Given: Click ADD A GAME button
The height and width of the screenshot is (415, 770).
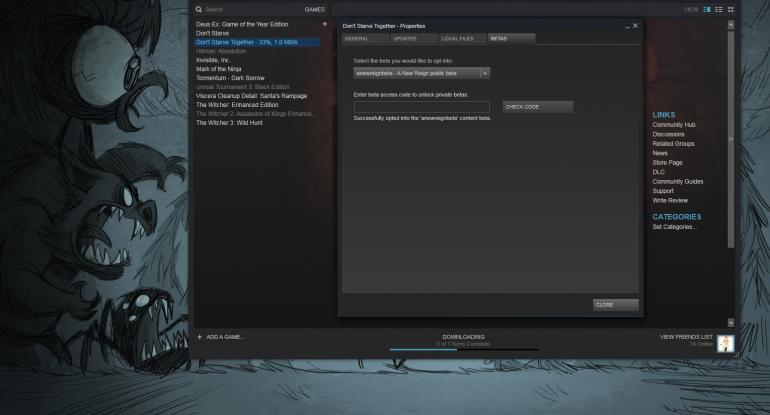Looking at the screenshot, I should click(x=224, y=337).
